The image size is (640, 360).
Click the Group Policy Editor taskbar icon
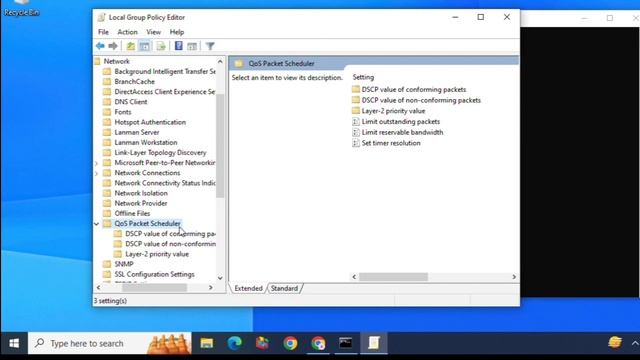pyautogui.click(x=373, y=343)
